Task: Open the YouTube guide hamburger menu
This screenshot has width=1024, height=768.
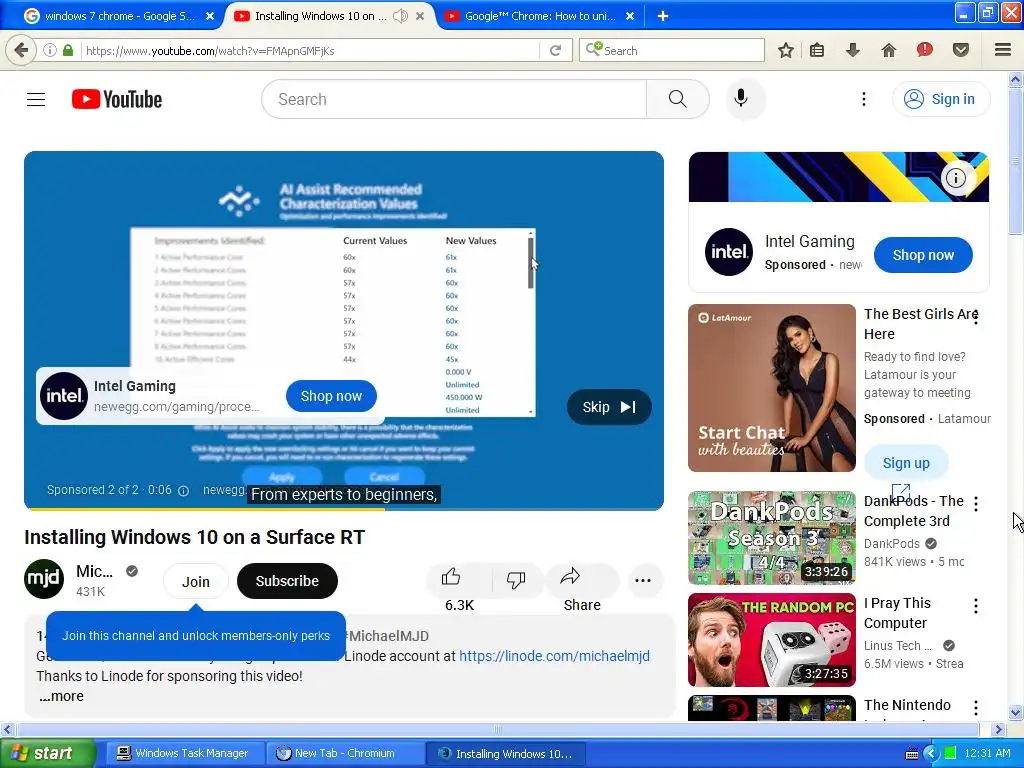Action: [x=36, y=99]
